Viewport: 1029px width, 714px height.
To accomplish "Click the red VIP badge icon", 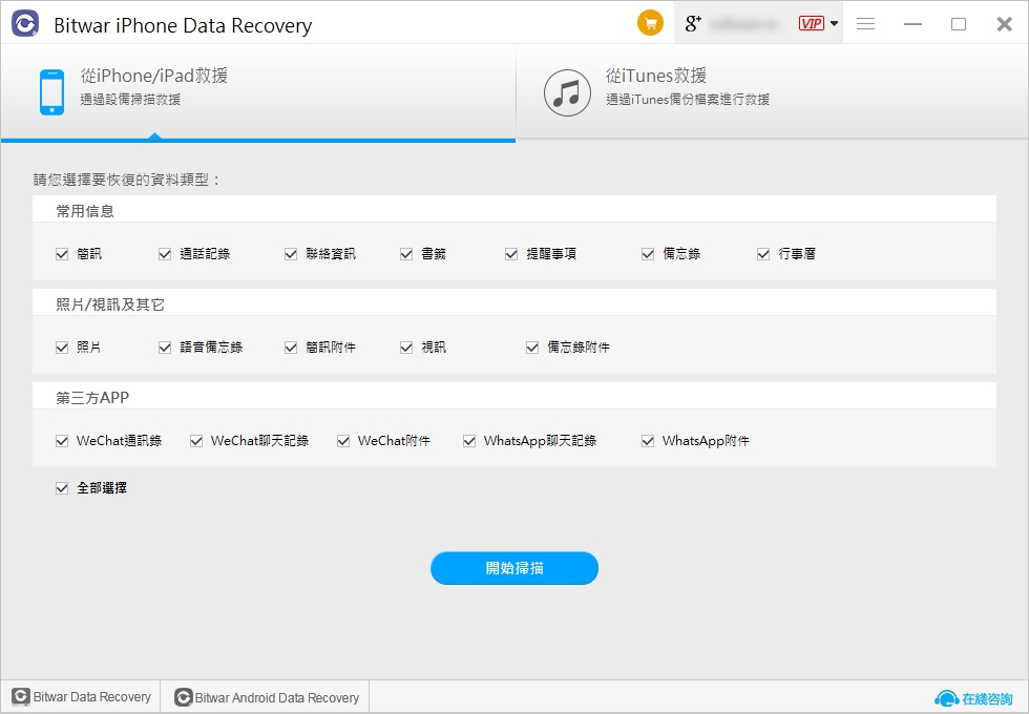I will tap(811, 24).
